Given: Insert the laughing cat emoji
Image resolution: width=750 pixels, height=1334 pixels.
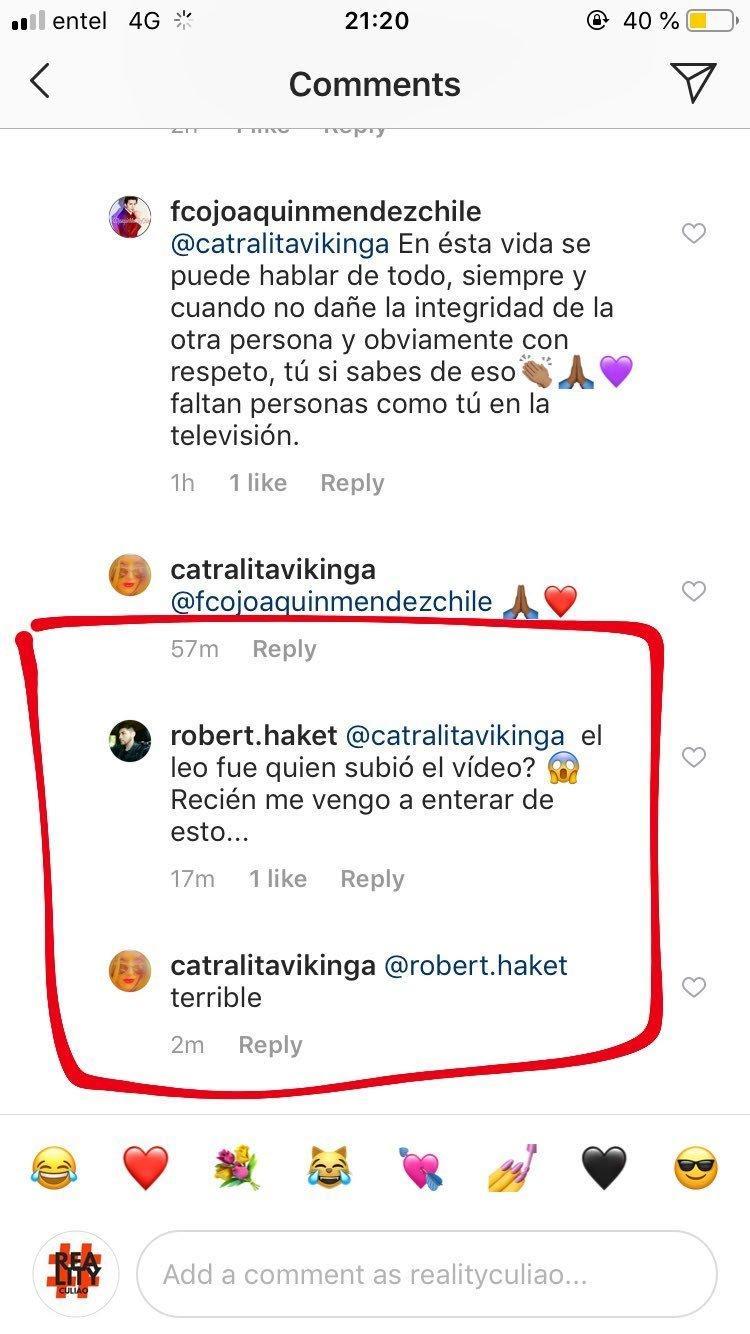Looking at the screenshot, I should [330, 1168].
